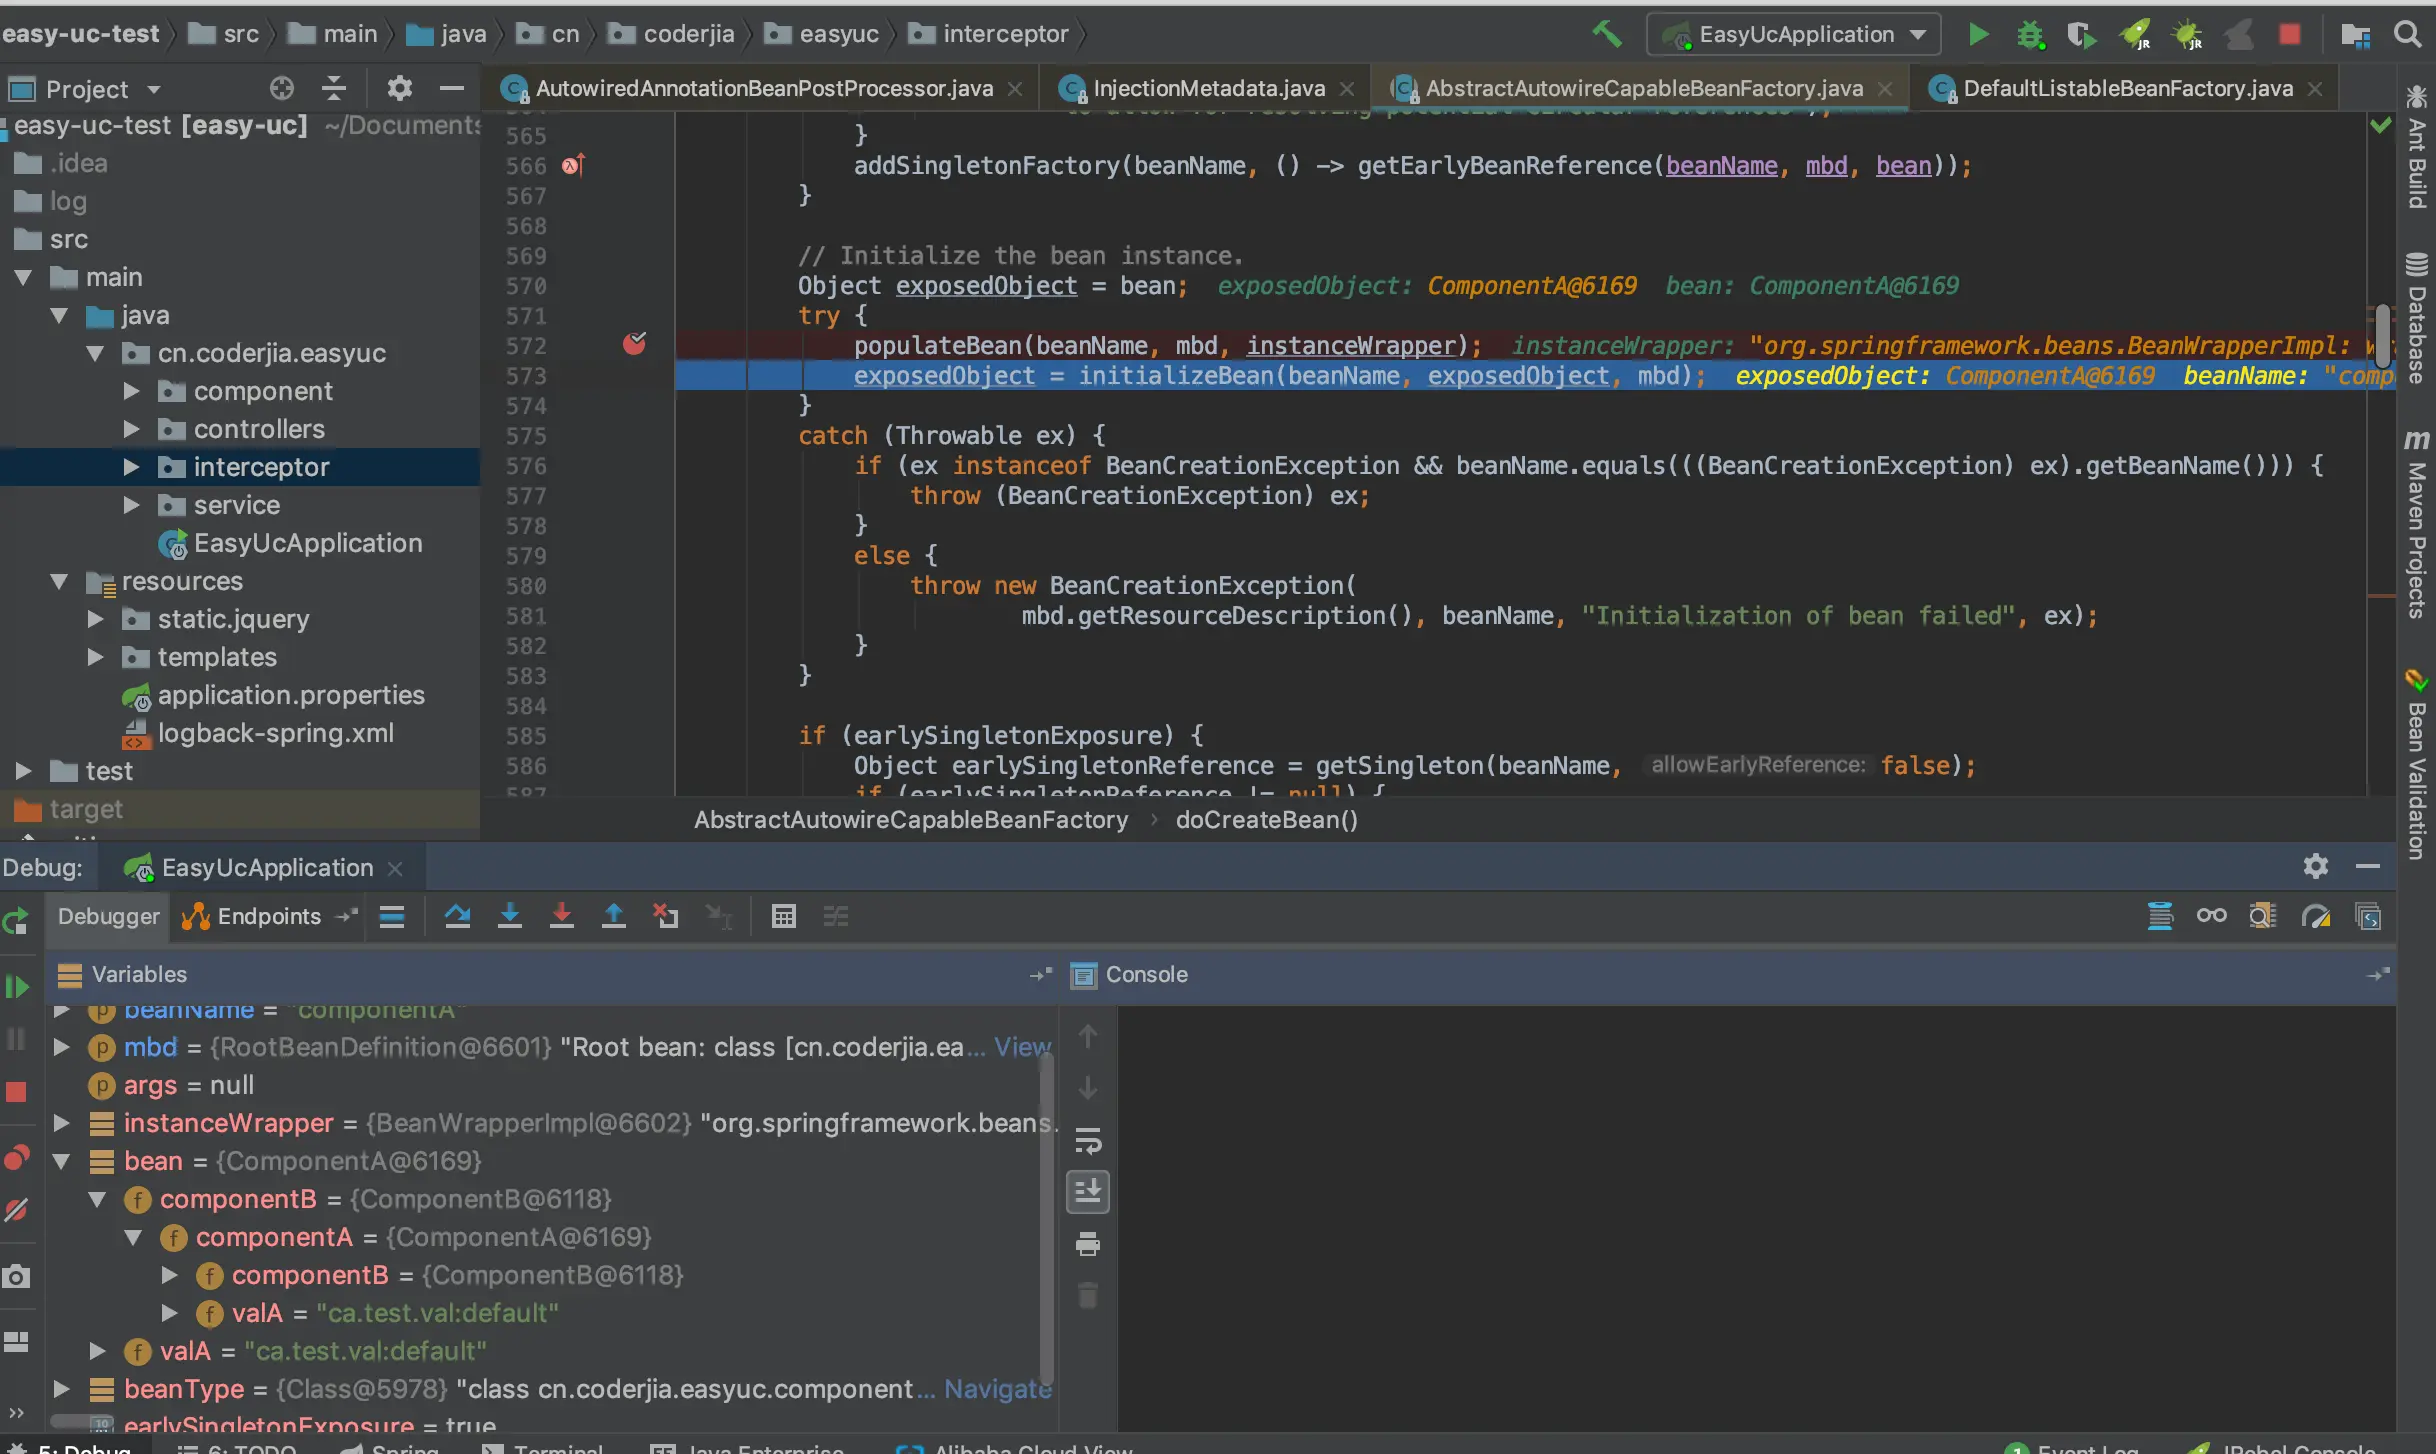Open the Evaluate Expression calculator icon
Viewport: 2436px width, 1454px height.
click(784, 916)
